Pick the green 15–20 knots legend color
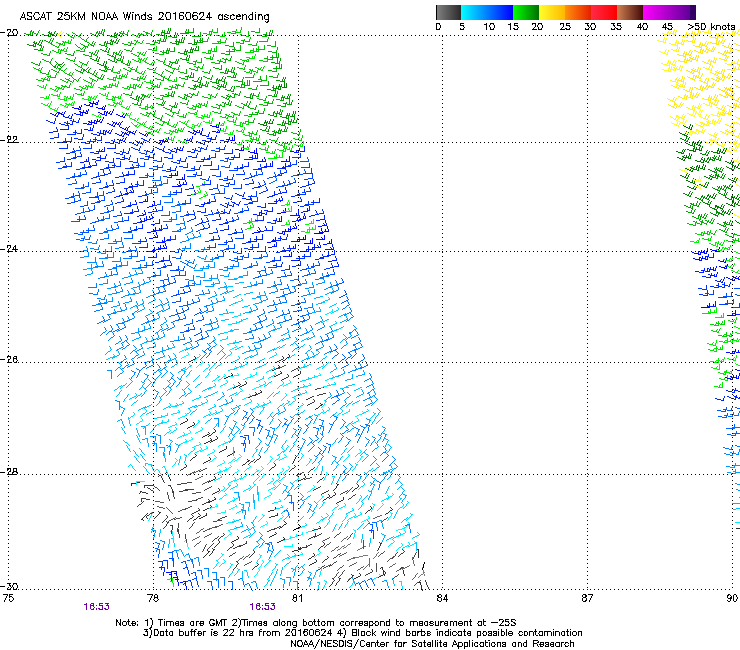740x650 pixels. [526, 12]
